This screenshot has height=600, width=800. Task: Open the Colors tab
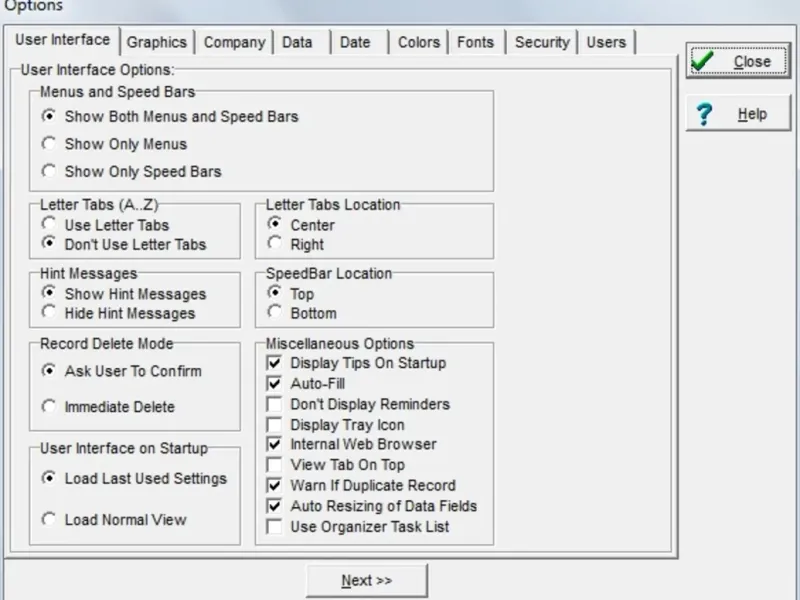pos(419,42)
